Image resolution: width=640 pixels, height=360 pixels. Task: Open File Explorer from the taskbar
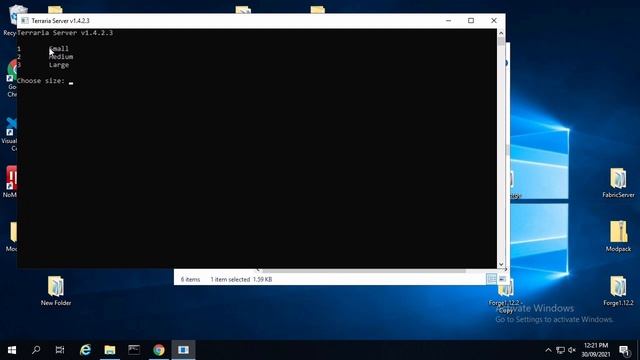pos(110,350)
